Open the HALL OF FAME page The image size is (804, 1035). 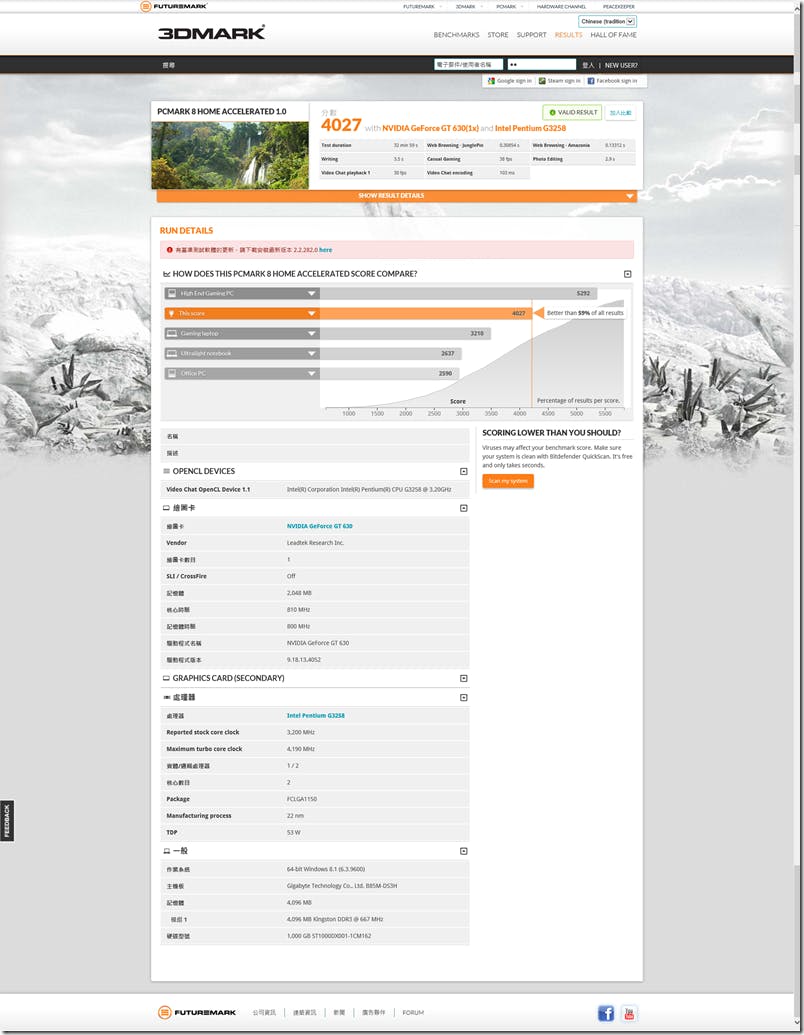point(613,35)
